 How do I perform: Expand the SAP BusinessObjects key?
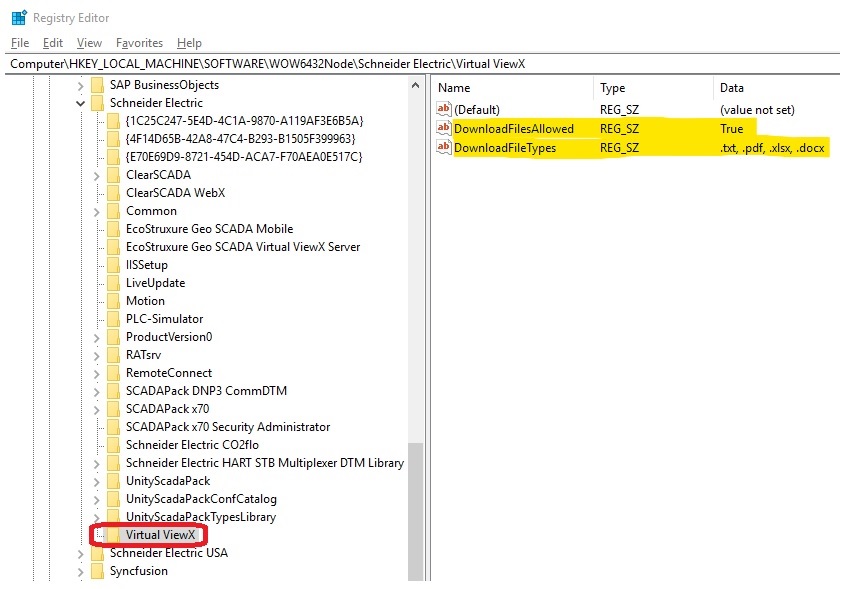click(x=80, y=85)
